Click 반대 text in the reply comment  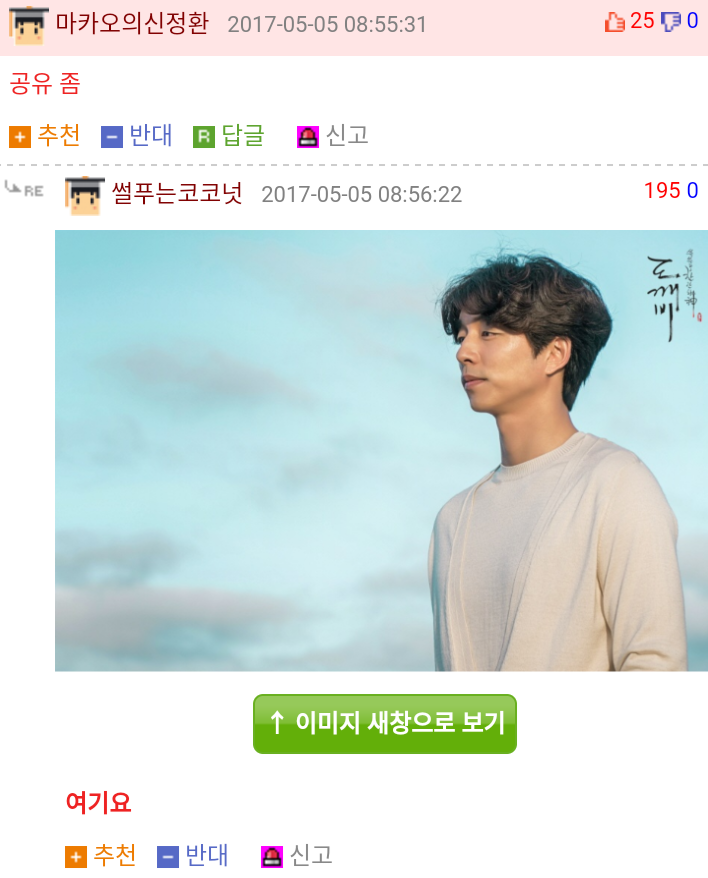(207, 855)
